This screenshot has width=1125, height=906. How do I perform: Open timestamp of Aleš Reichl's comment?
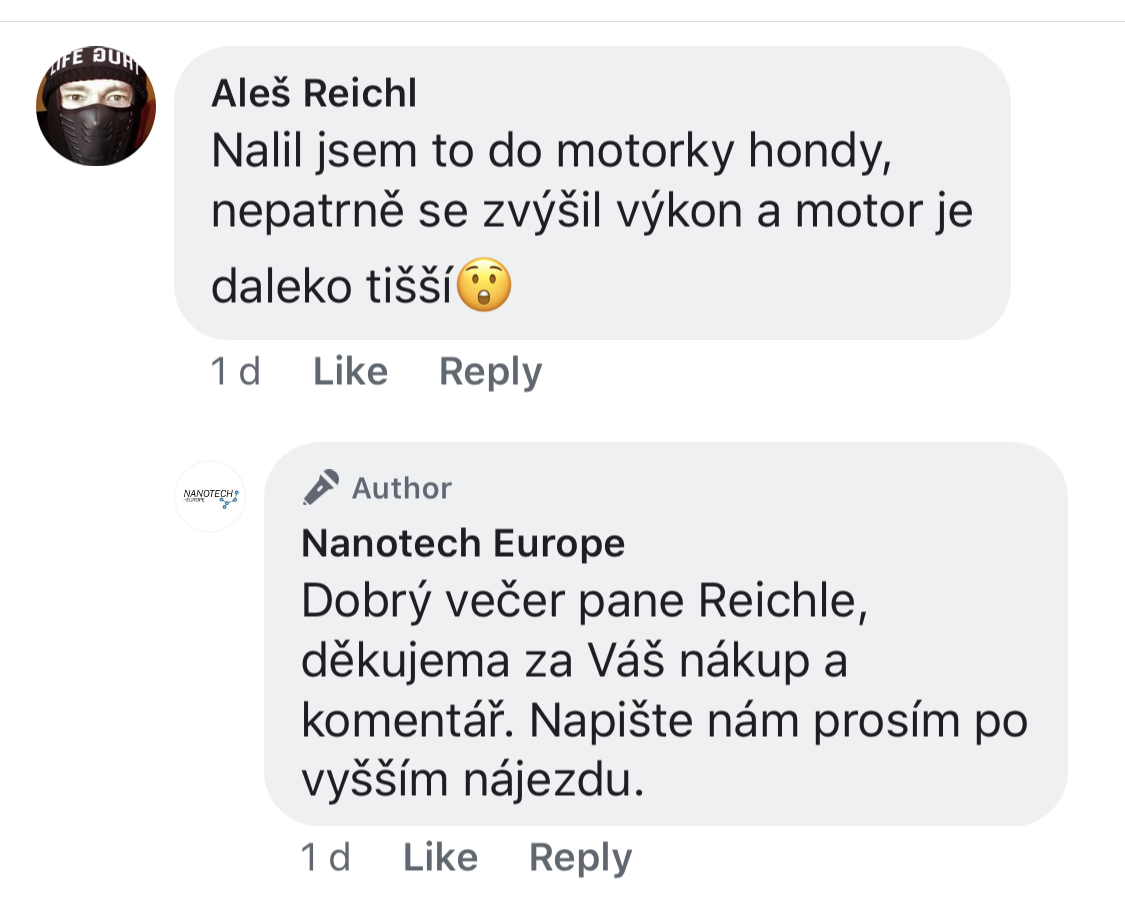click(x=236, y=372)
